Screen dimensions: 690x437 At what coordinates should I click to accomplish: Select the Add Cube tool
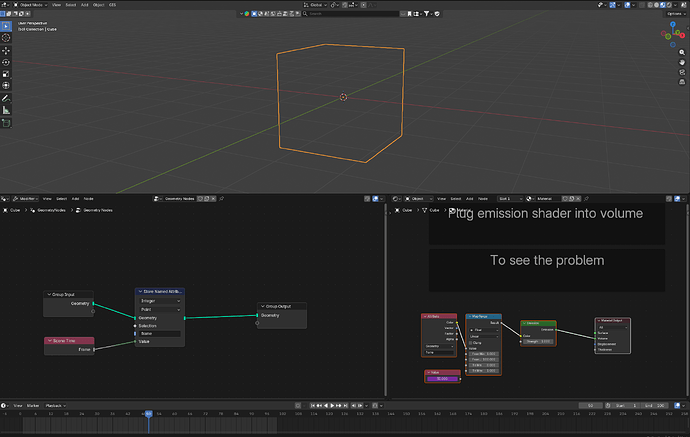[6, 123]
